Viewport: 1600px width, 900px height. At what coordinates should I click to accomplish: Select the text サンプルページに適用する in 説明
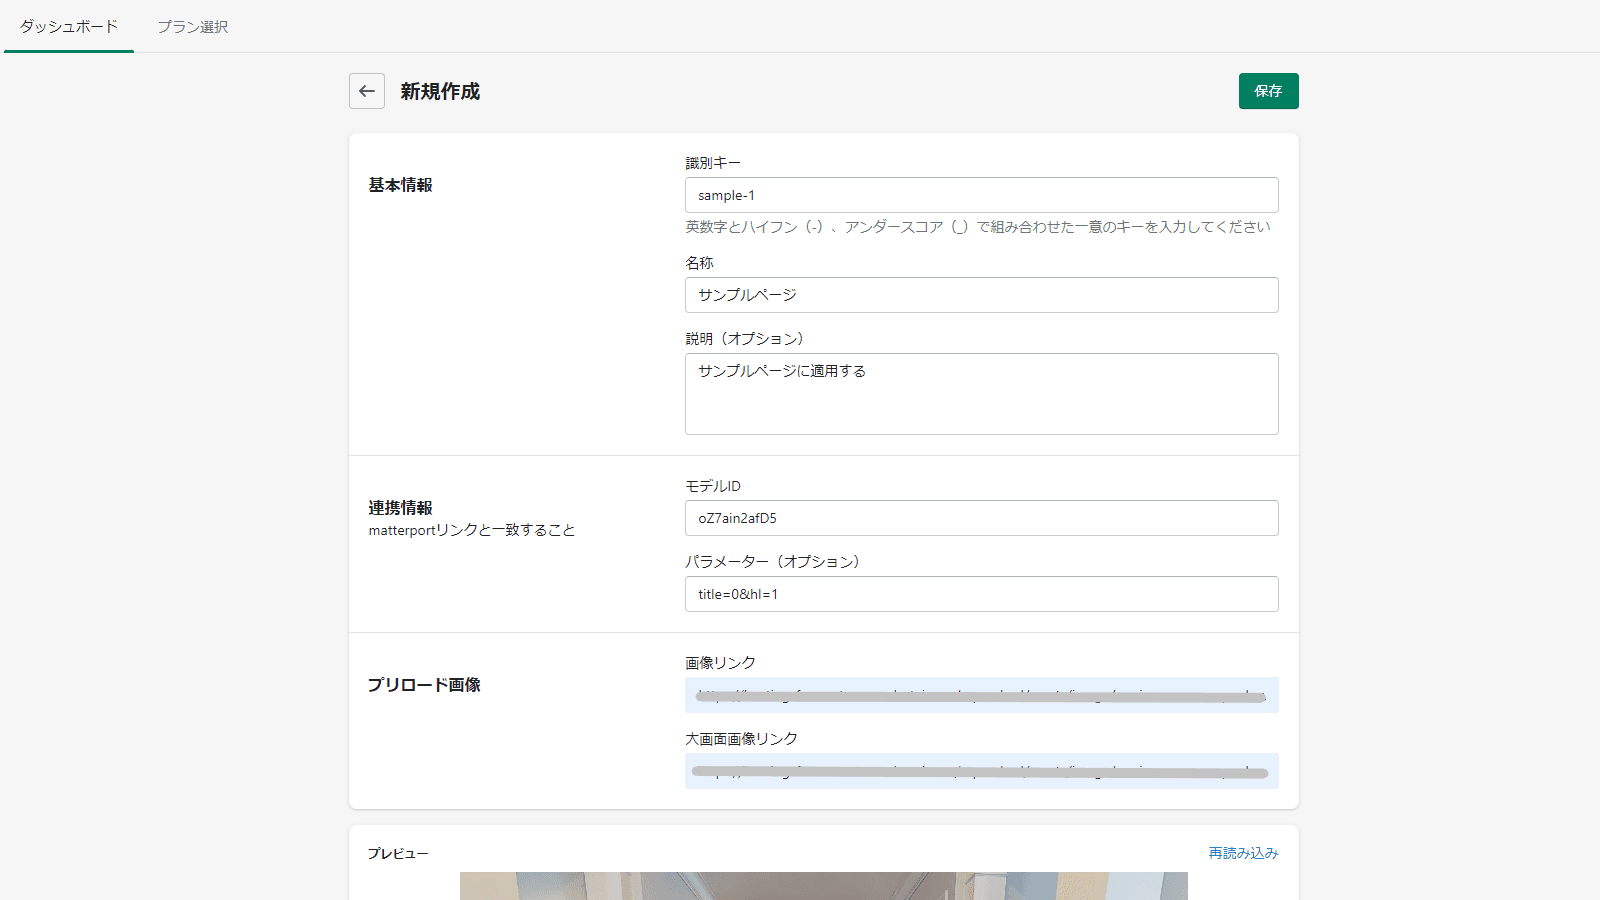click(782, 370)
